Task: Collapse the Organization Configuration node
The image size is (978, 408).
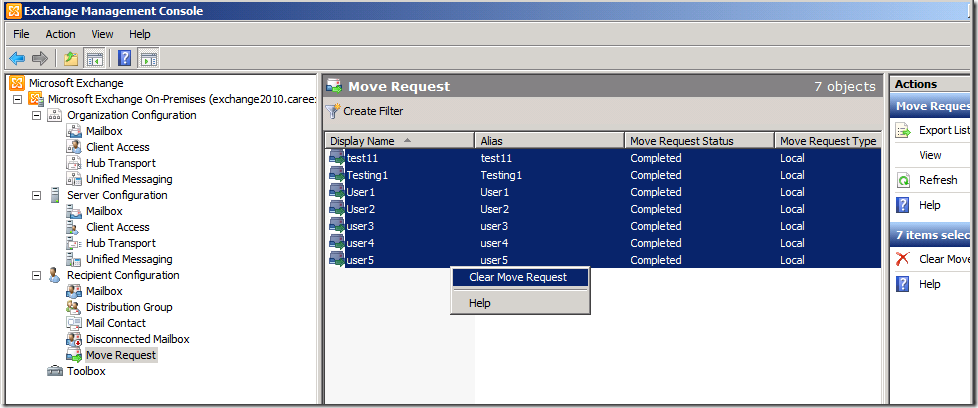Action: click(x=36, y=115)
